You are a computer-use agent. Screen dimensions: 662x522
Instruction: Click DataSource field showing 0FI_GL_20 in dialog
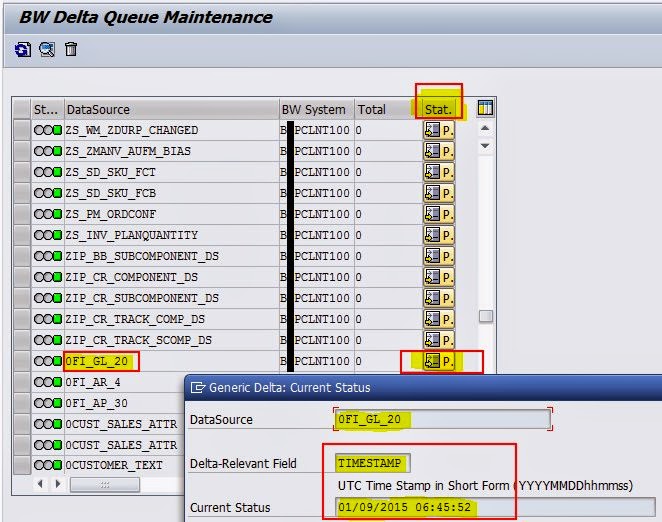pos(442,419)
